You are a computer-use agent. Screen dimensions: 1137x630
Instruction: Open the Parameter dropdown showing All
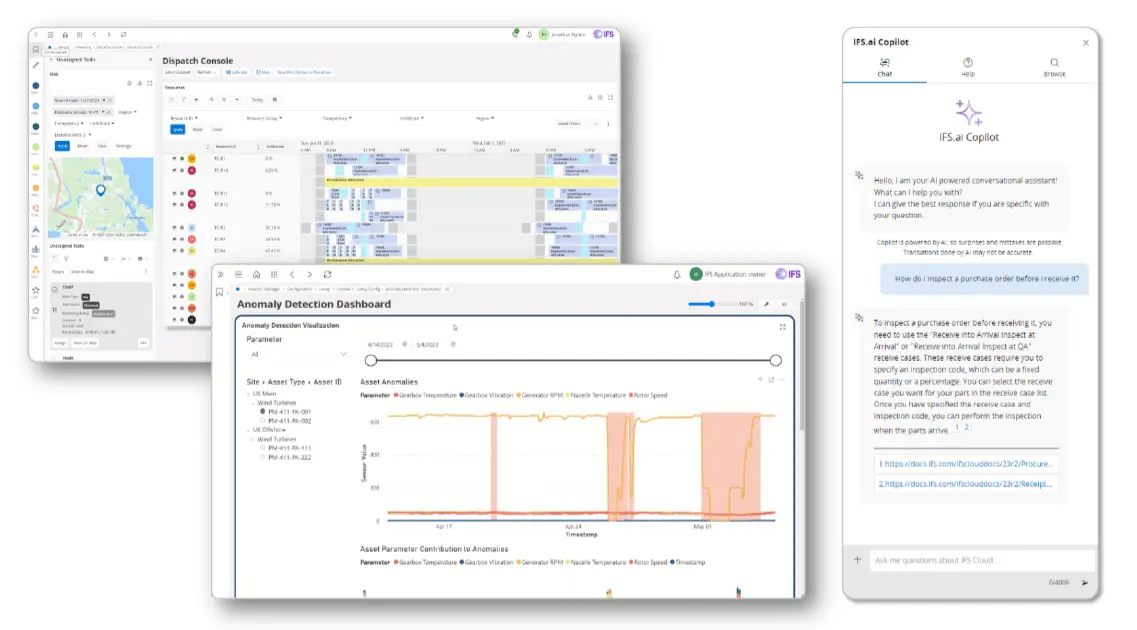(x=297, y=355)
